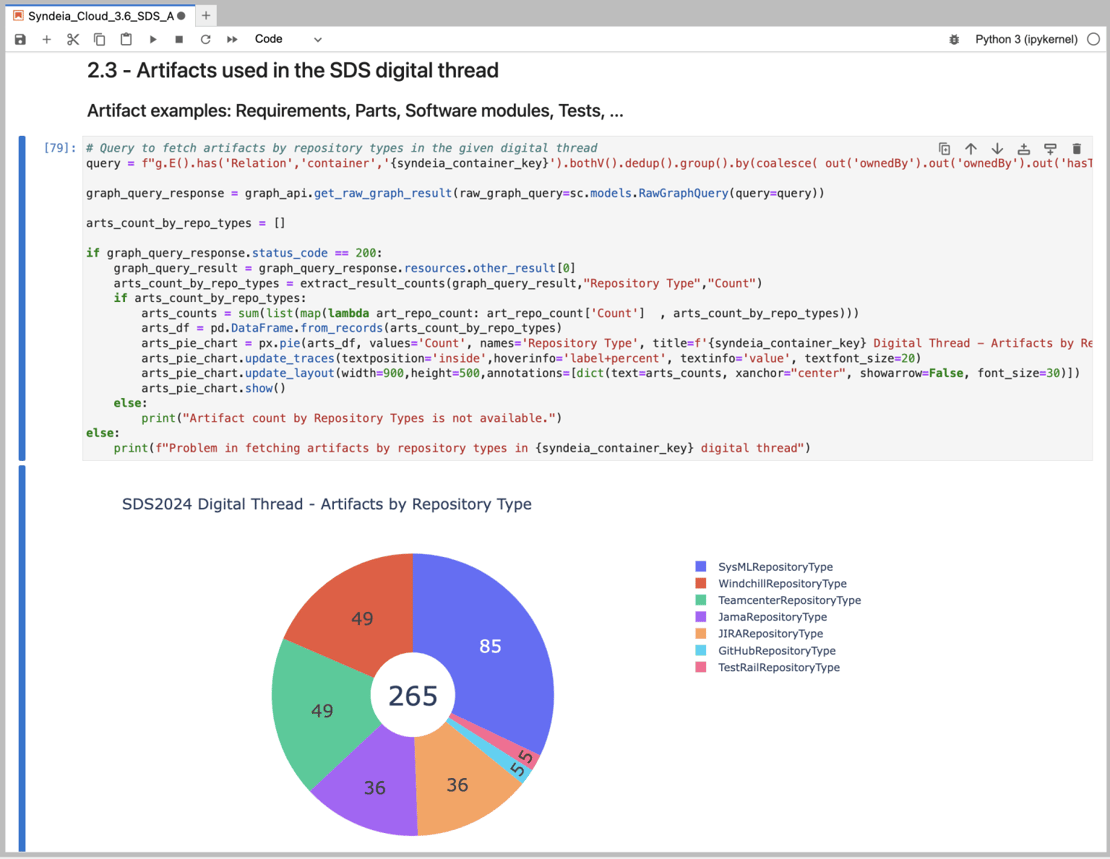The width and height of the screenshot is (1110, 859).
Task: Toggle TestRailRepositoryType pink legend swatch
Action: [x=701, y=667]
